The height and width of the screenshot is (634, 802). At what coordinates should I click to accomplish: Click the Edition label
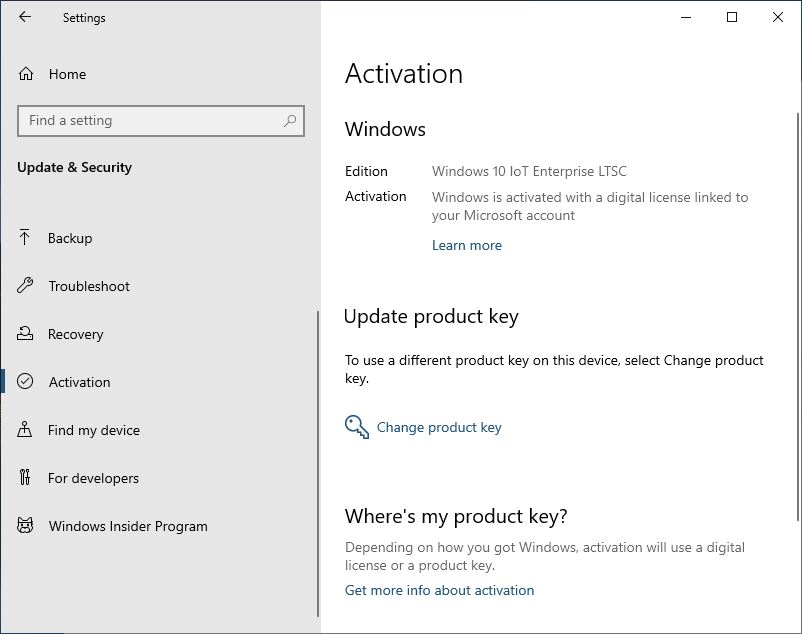[366, 171]
